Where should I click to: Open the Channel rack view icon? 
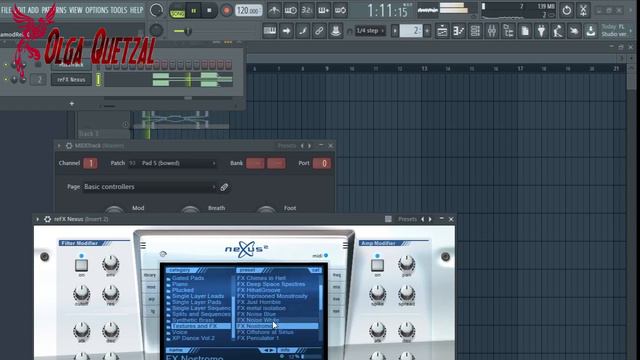point(475,31)
